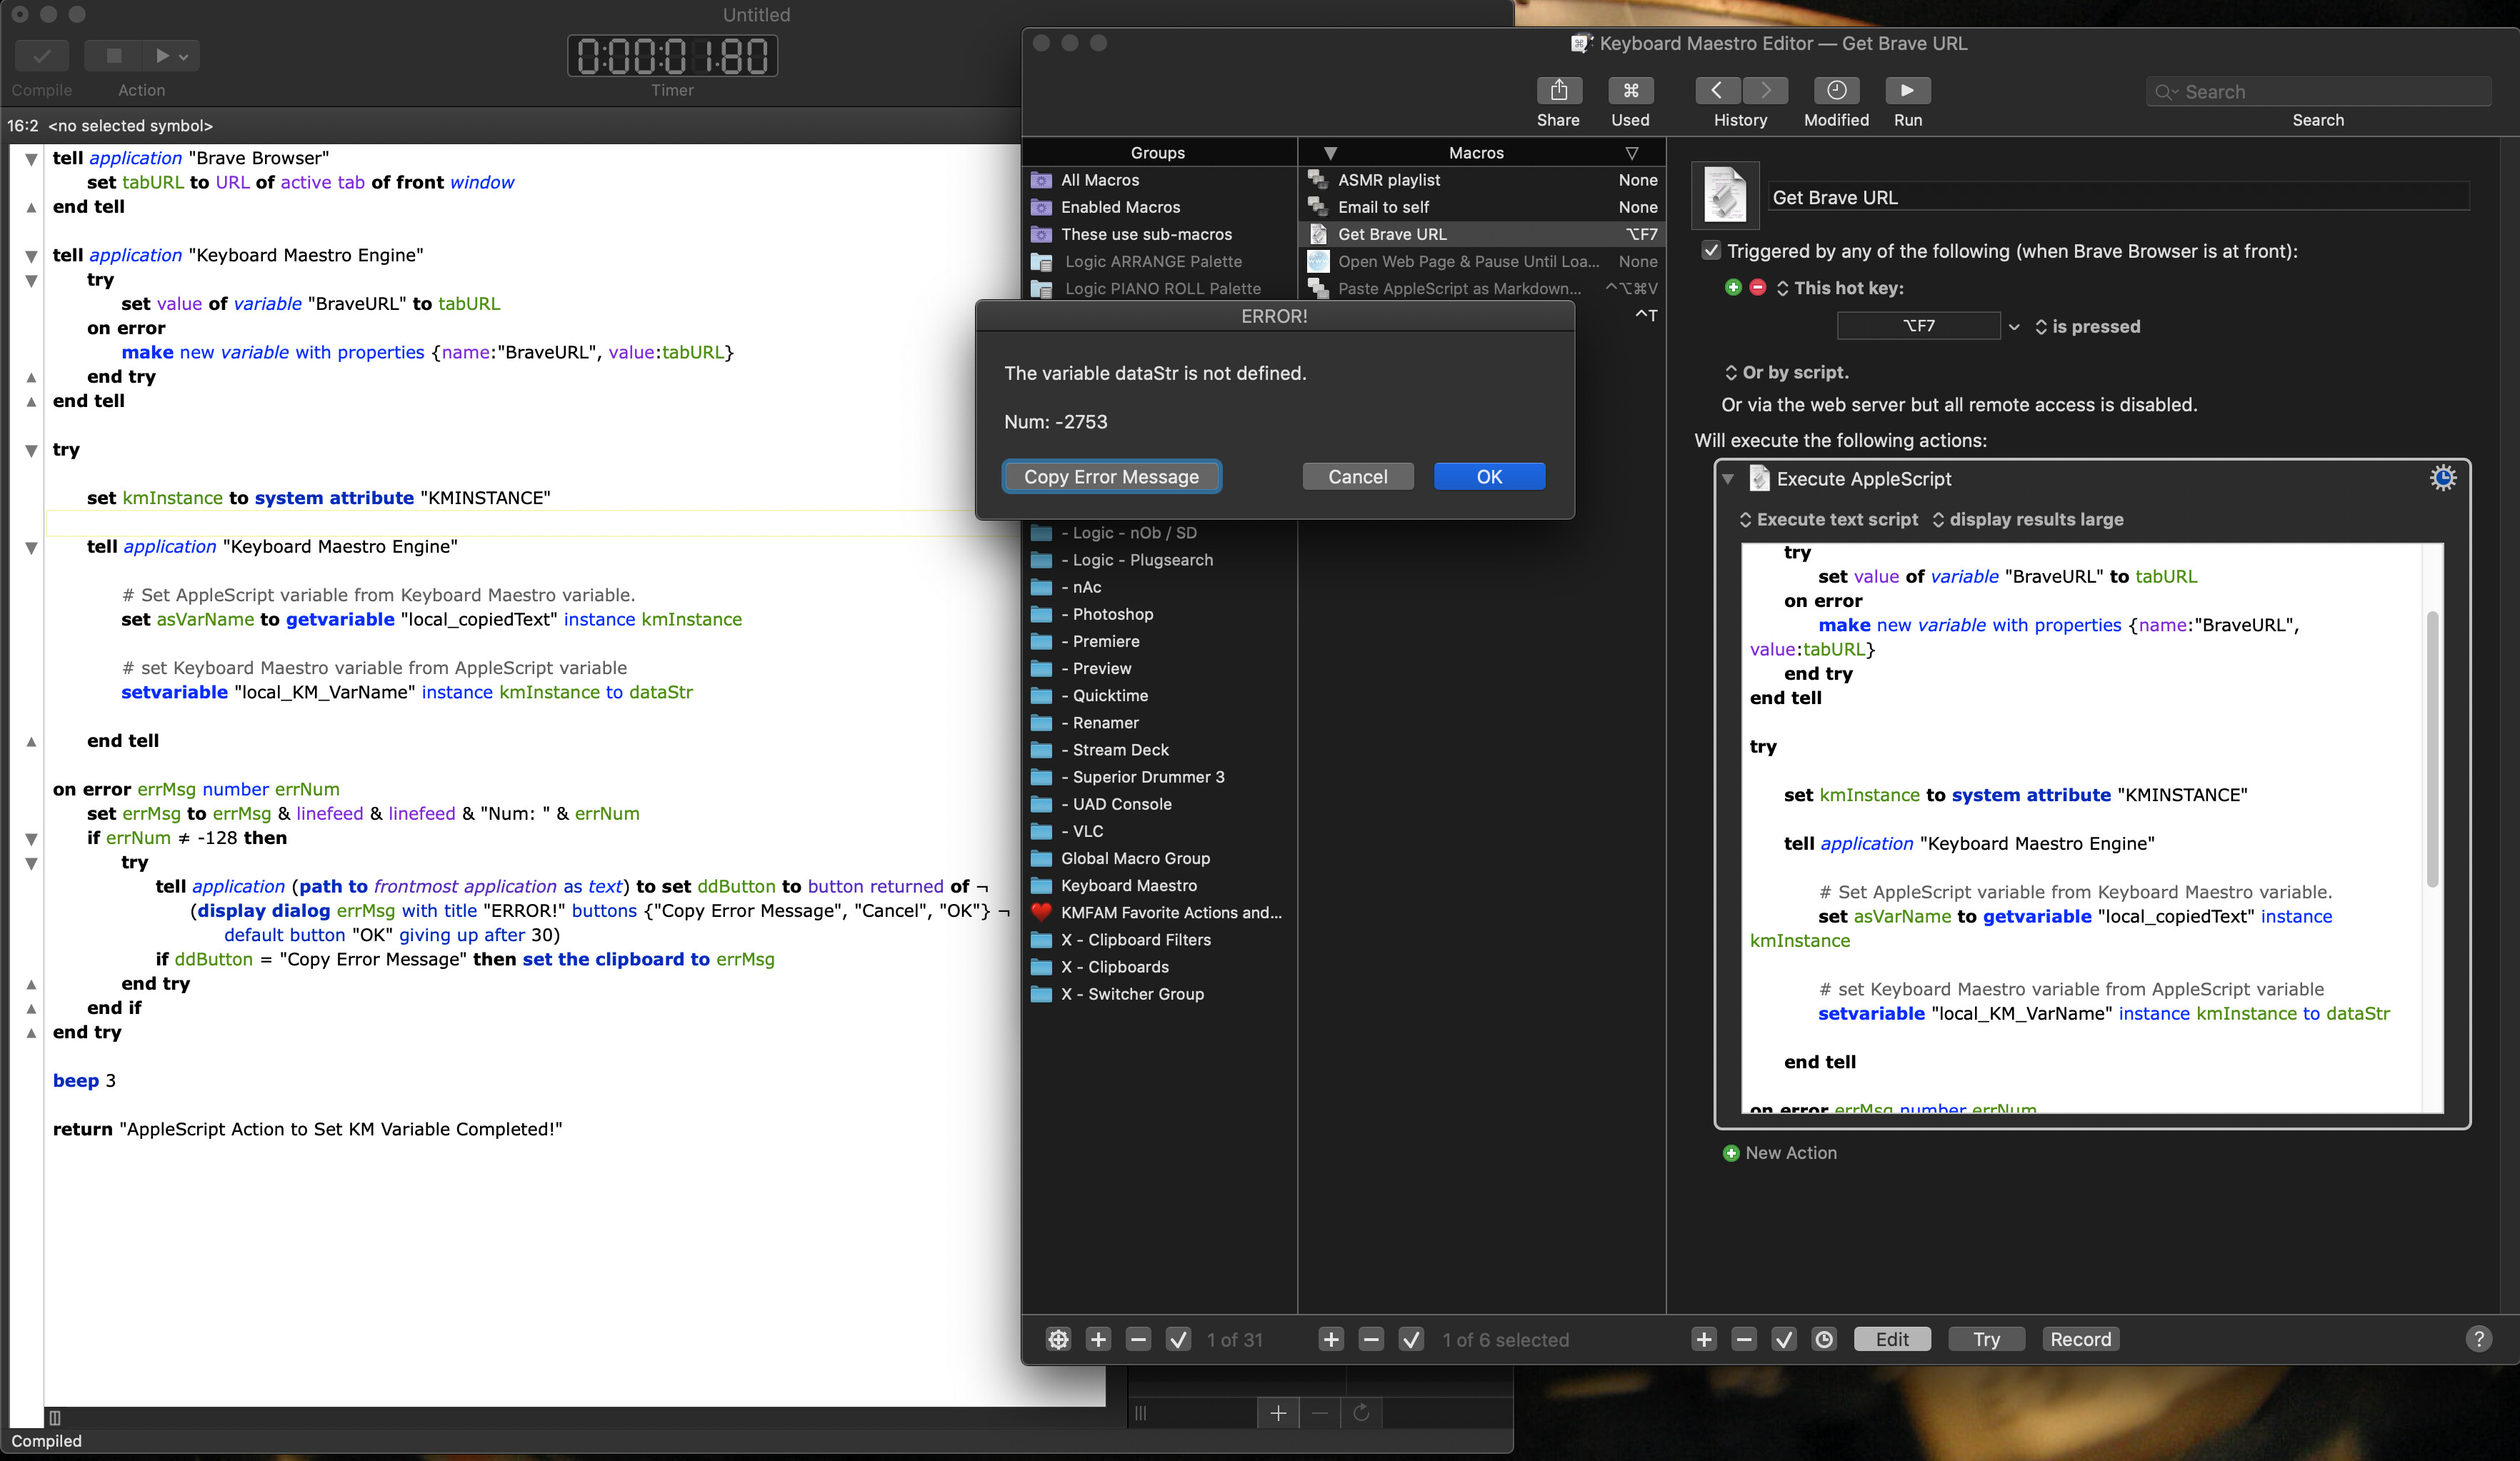Open the groups gear settings icon
The image size is (2520, 1461).
pos(1058,1339)
